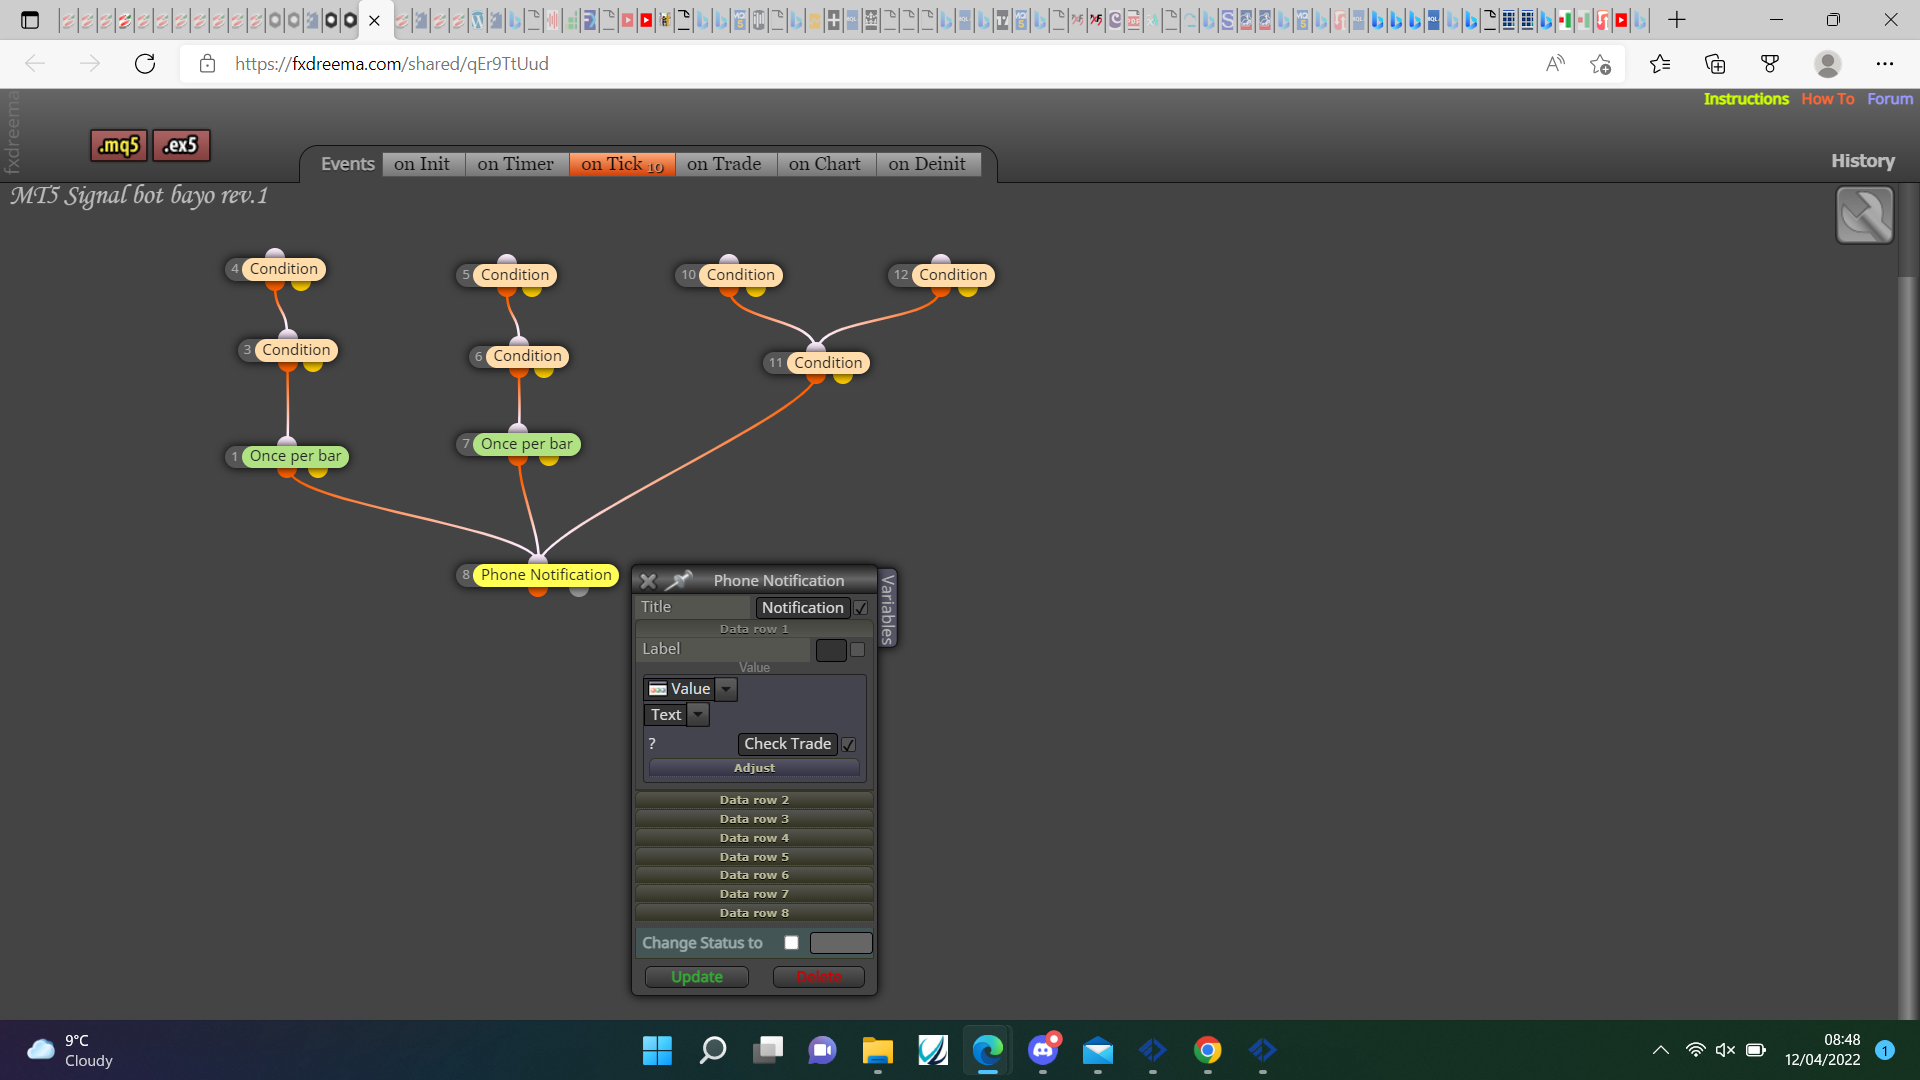Open the wrench tools panel
Viewport: 1920px width, 1080px height.
[x=1864, y=215]
